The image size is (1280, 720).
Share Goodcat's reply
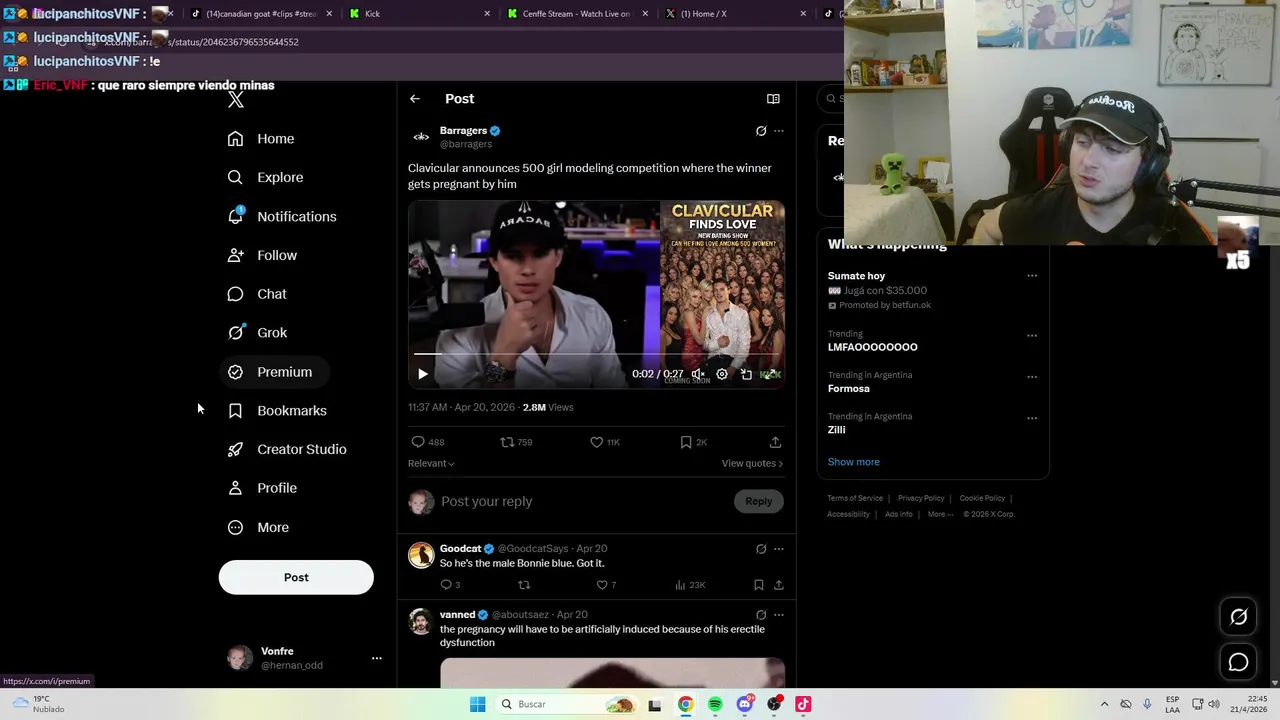pyautogui.click(x=778, y=585)
